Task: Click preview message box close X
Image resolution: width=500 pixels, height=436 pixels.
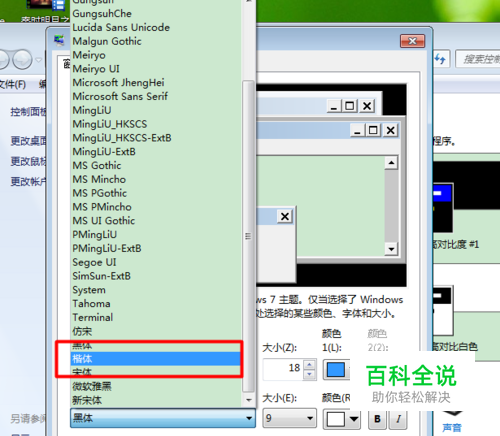Action: [285, 217]
